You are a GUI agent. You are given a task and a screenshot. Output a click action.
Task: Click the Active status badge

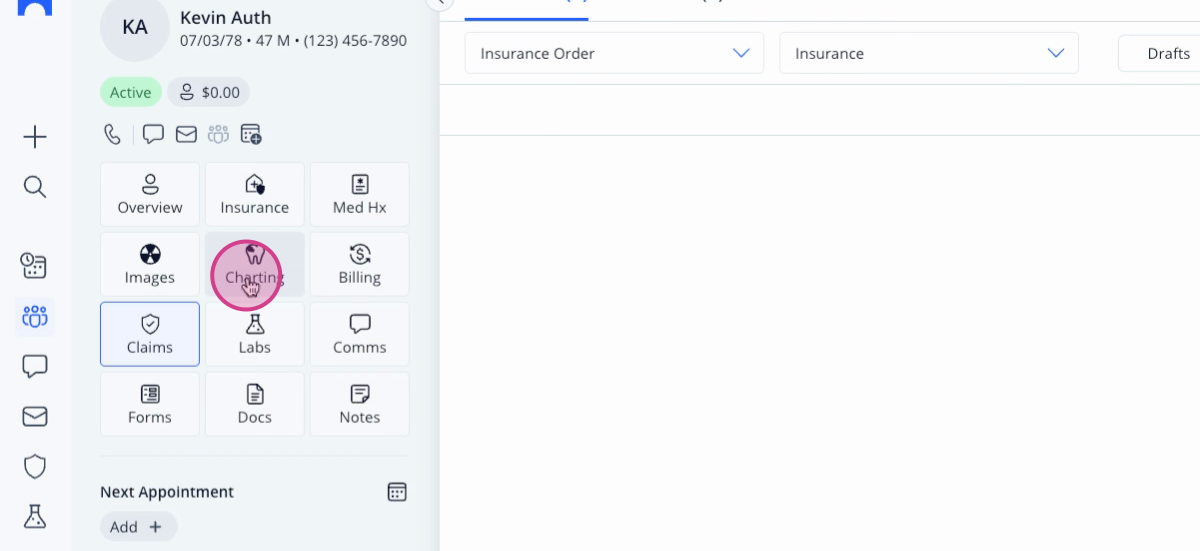(x=130, y=92)
